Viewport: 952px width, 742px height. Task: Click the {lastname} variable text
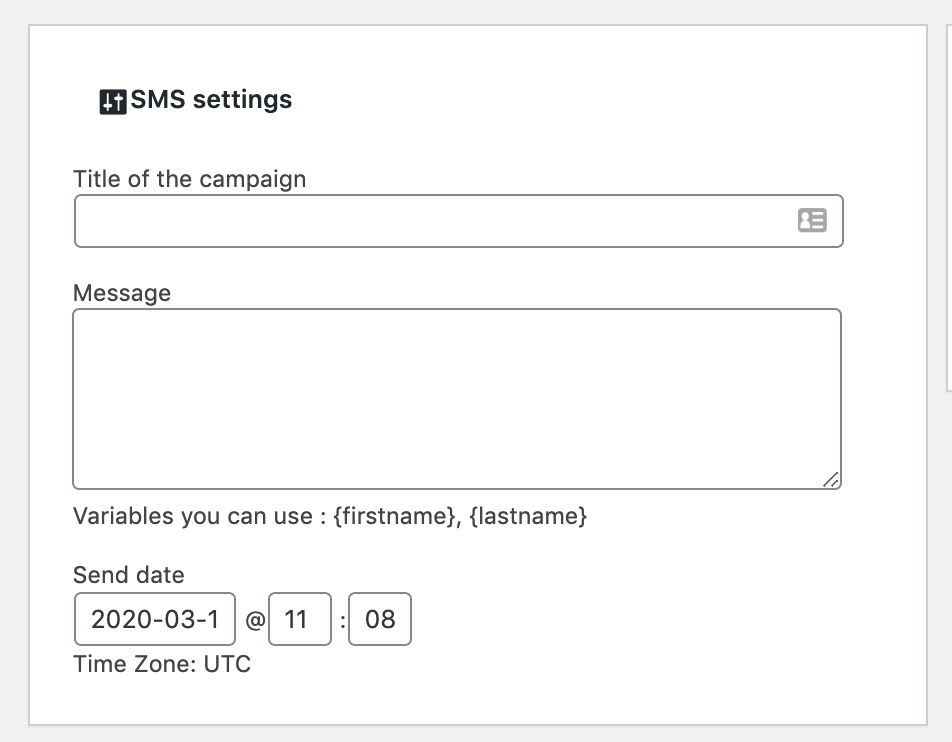(x=528, y=516)
